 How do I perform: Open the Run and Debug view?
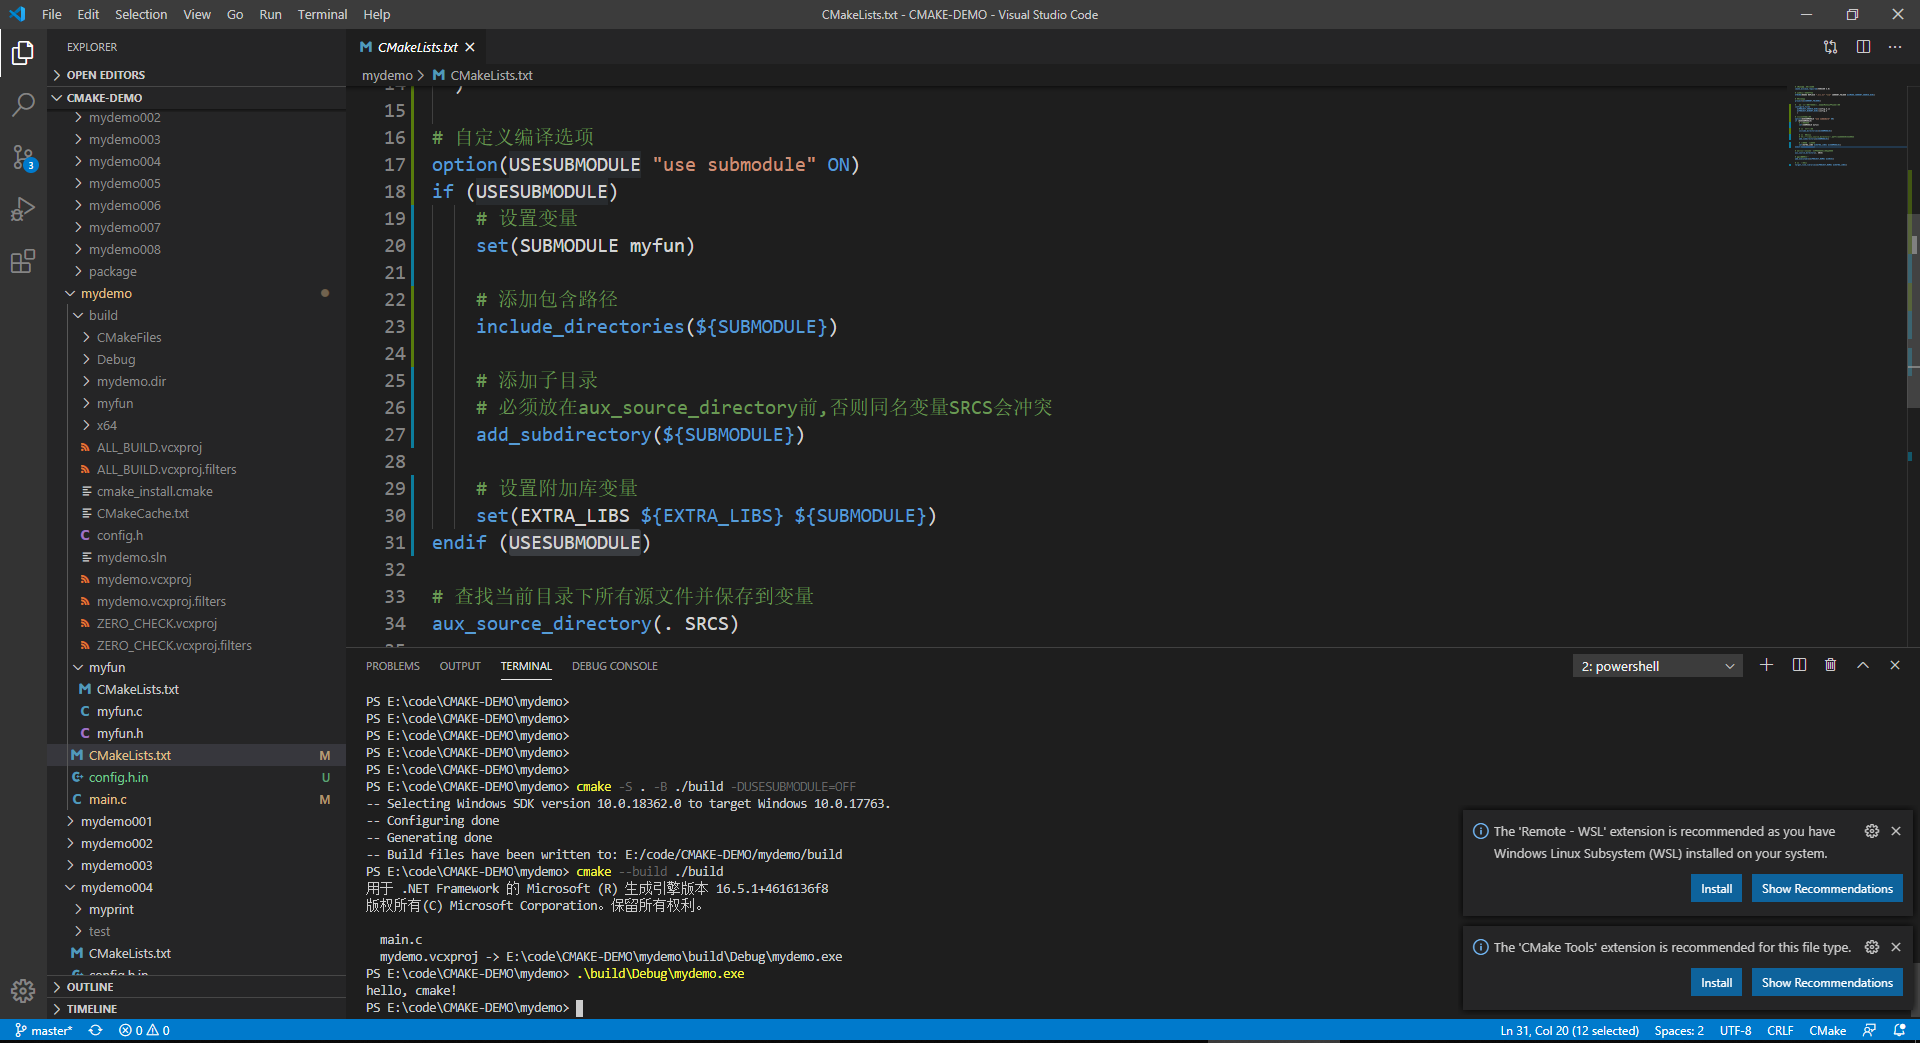22,209
